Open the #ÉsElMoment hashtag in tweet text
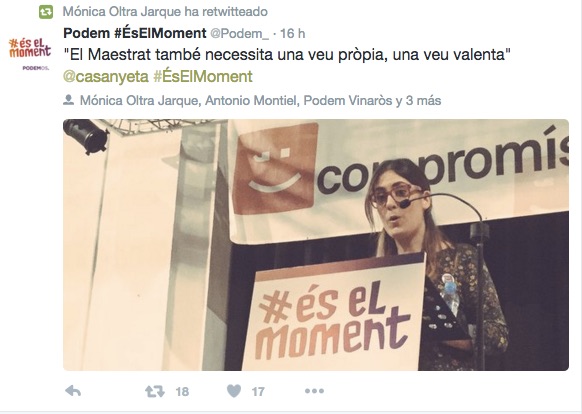Image resolution: width=582 pixels, height=414 pixels. coord(203,77)
